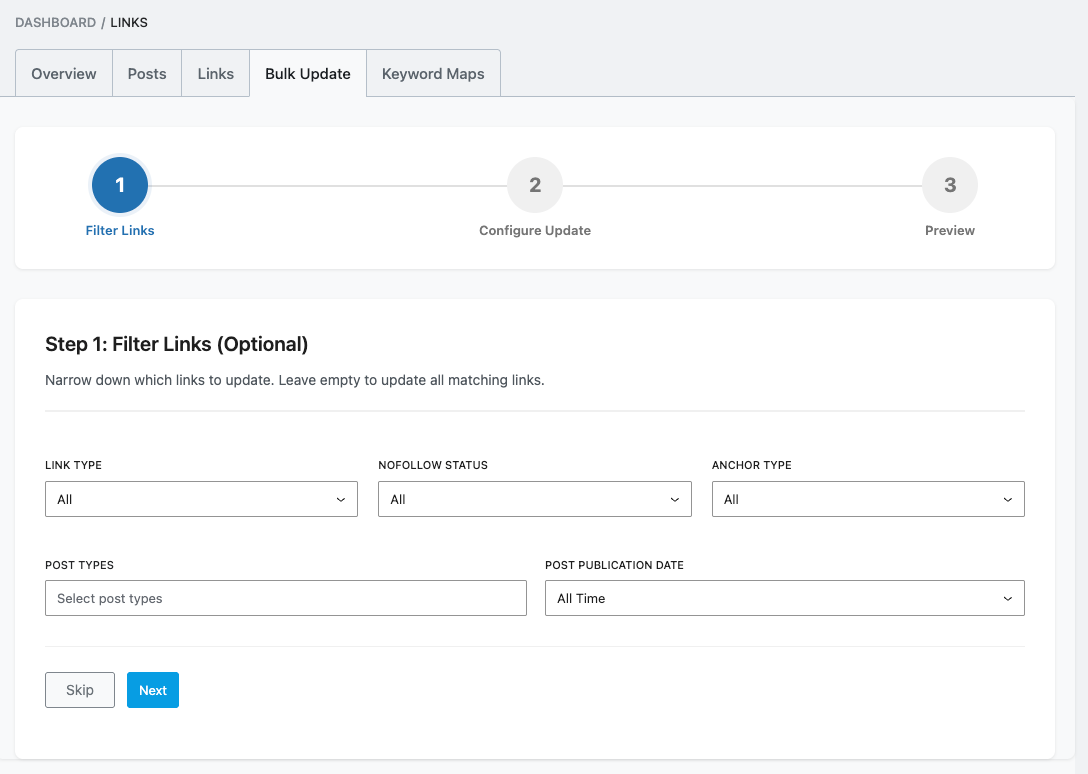Click the Dashboard breadcrumb link
The width and height of the screenshot is (1088, 774).
54,22
